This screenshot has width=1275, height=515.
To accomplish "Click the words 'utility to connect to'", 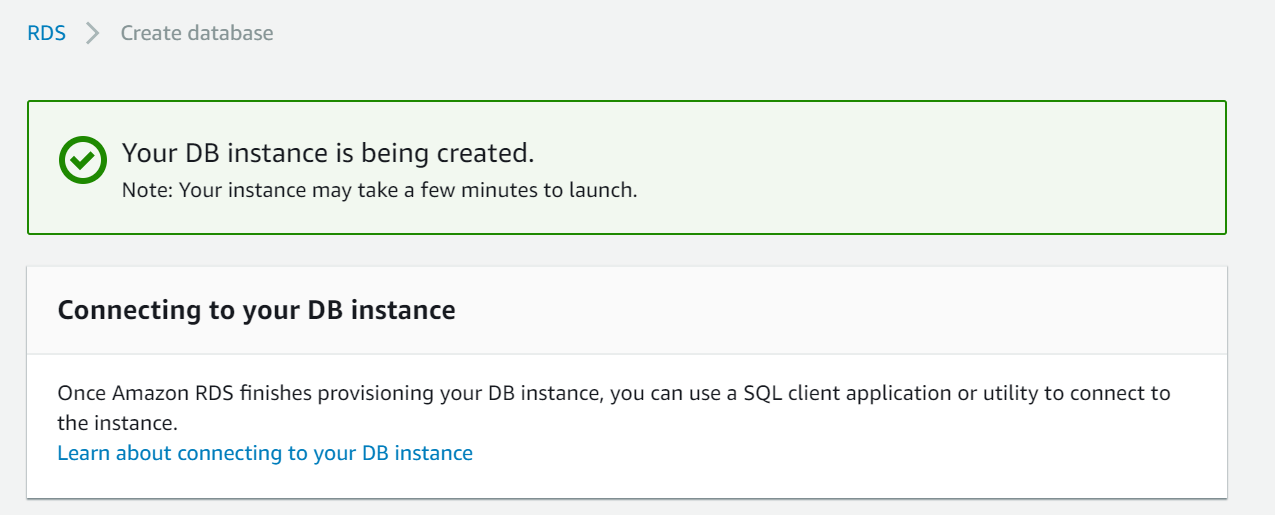I will pyautogui.click(x=1076, y=393).
